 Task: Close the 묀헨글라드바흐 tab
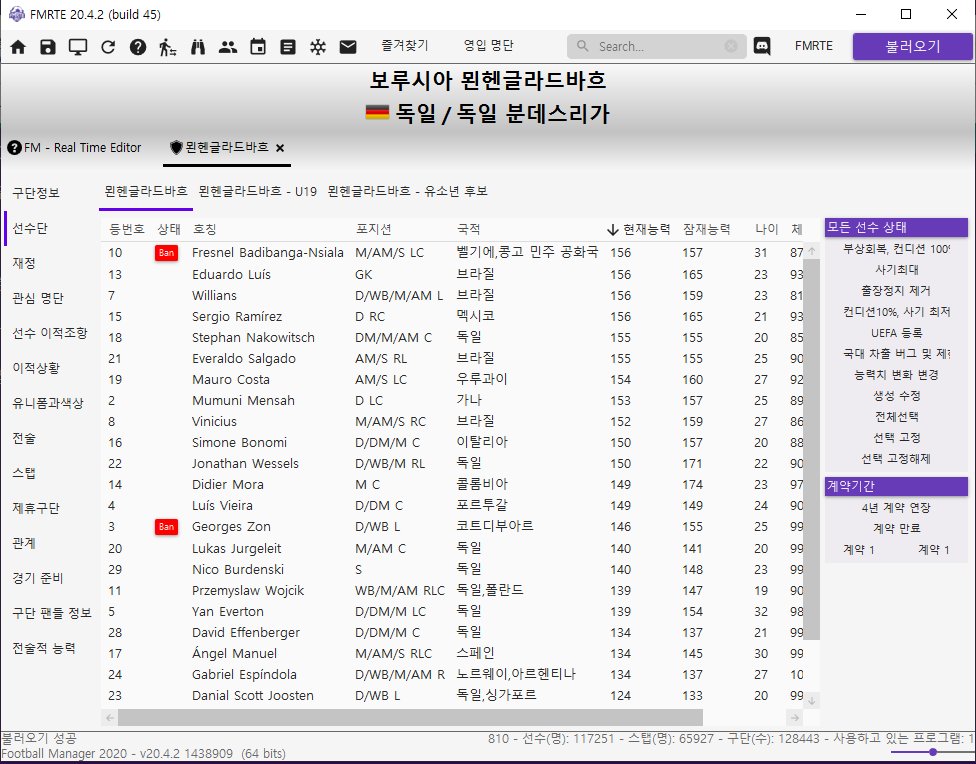pyautogui.click(x=280, y=147)
